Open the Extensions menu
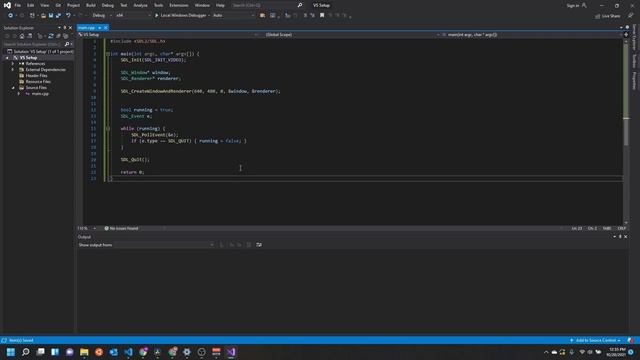The height and width of the screenshot is (360, 640). pos(179,5)
